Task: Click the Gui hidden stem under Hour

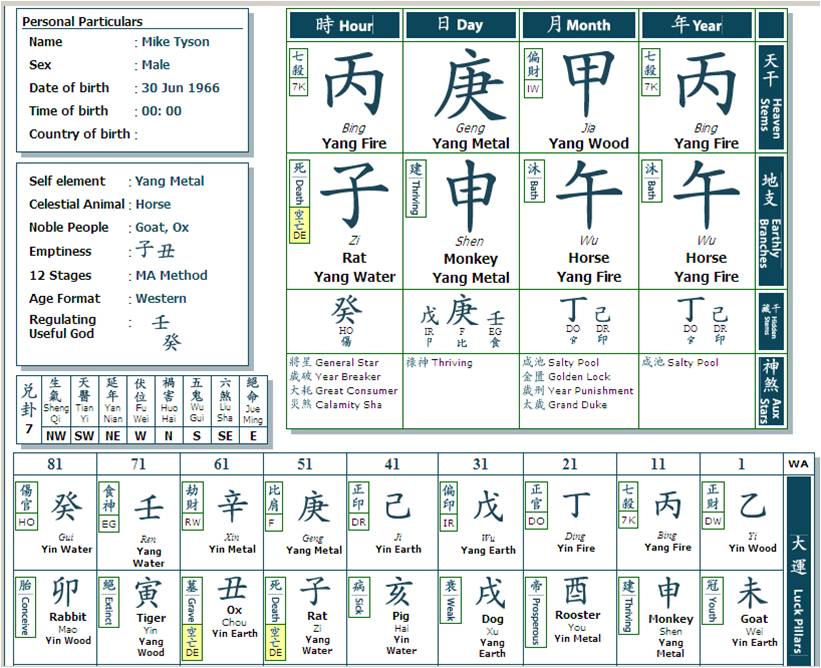Action: pos(347,309)
